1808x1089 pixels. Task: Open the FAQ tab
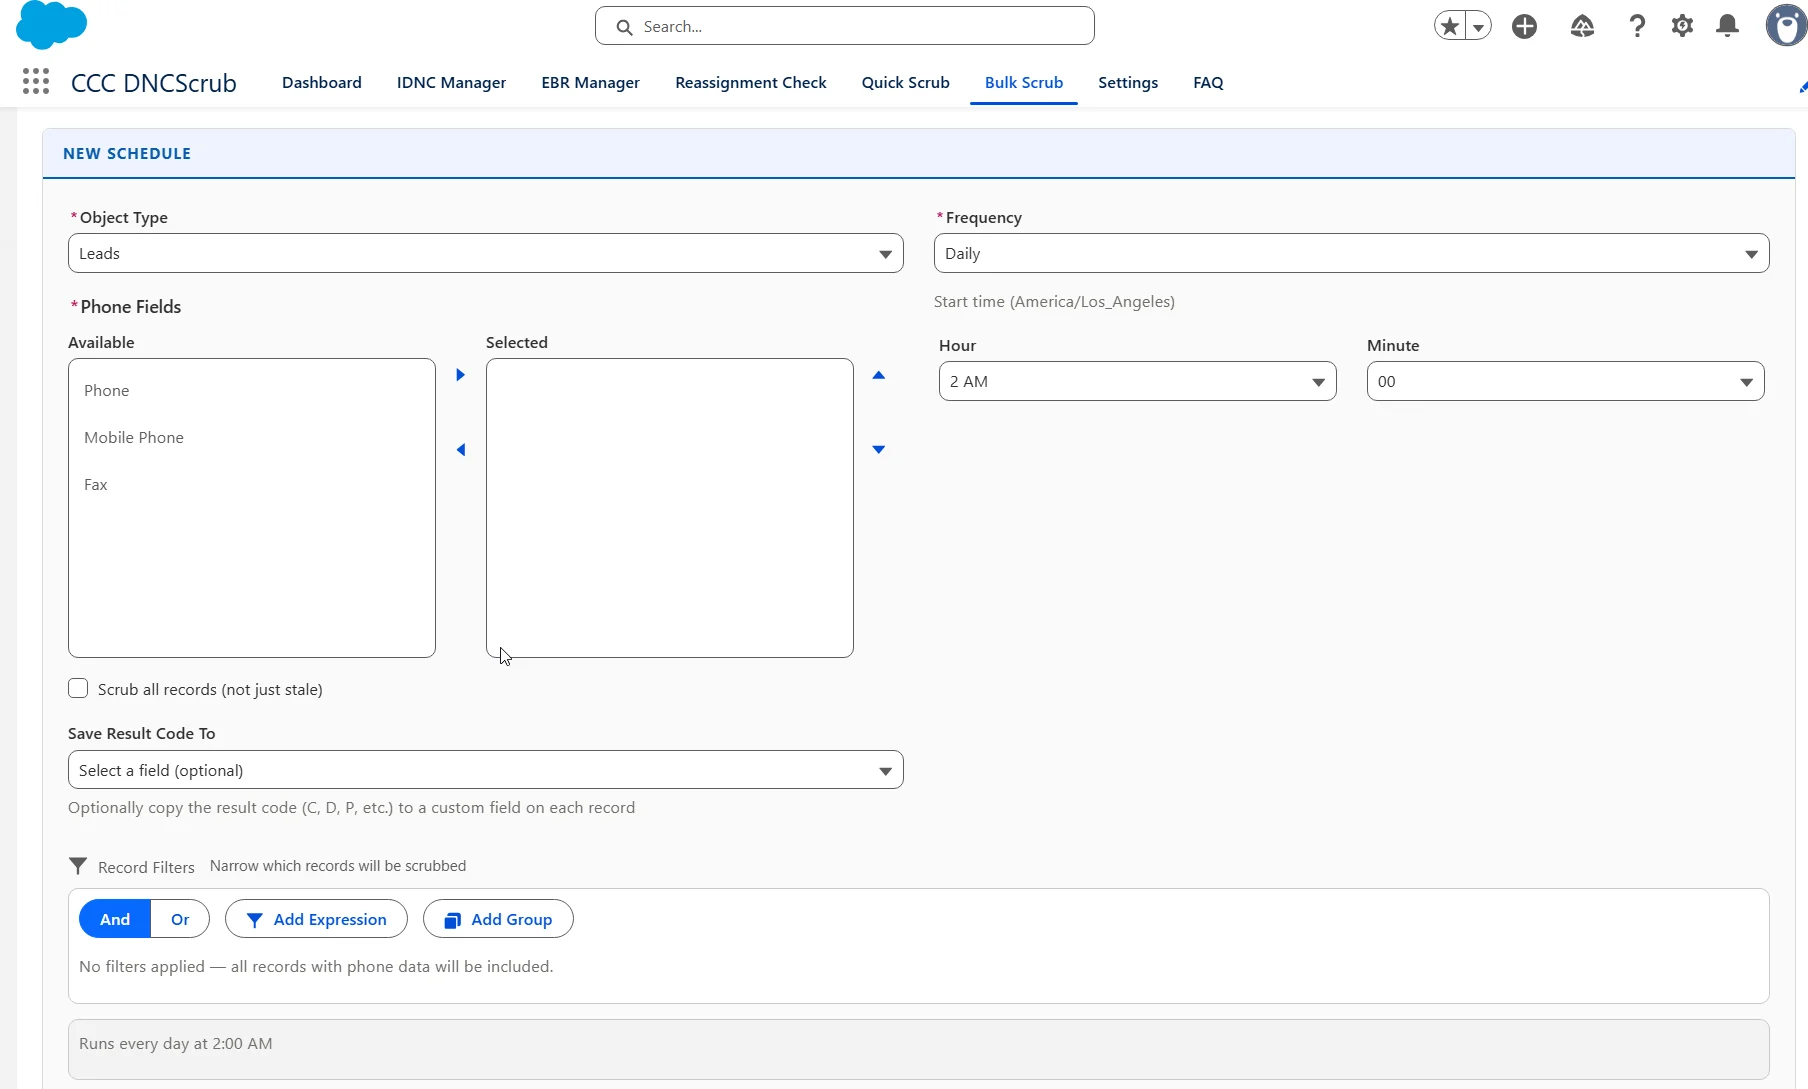(x=1208, y=82)
